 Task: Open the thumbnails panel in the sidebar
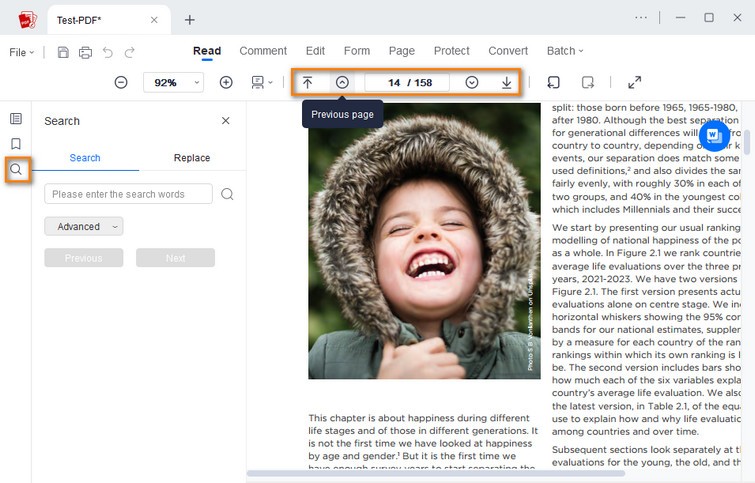(x=16, y=118)
